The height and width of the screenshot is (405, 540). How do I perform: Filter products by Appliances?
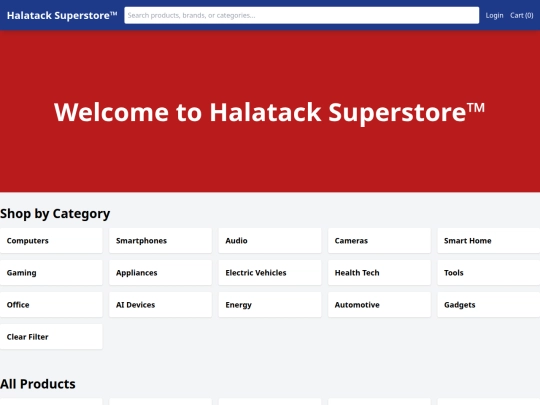point(160,272)
